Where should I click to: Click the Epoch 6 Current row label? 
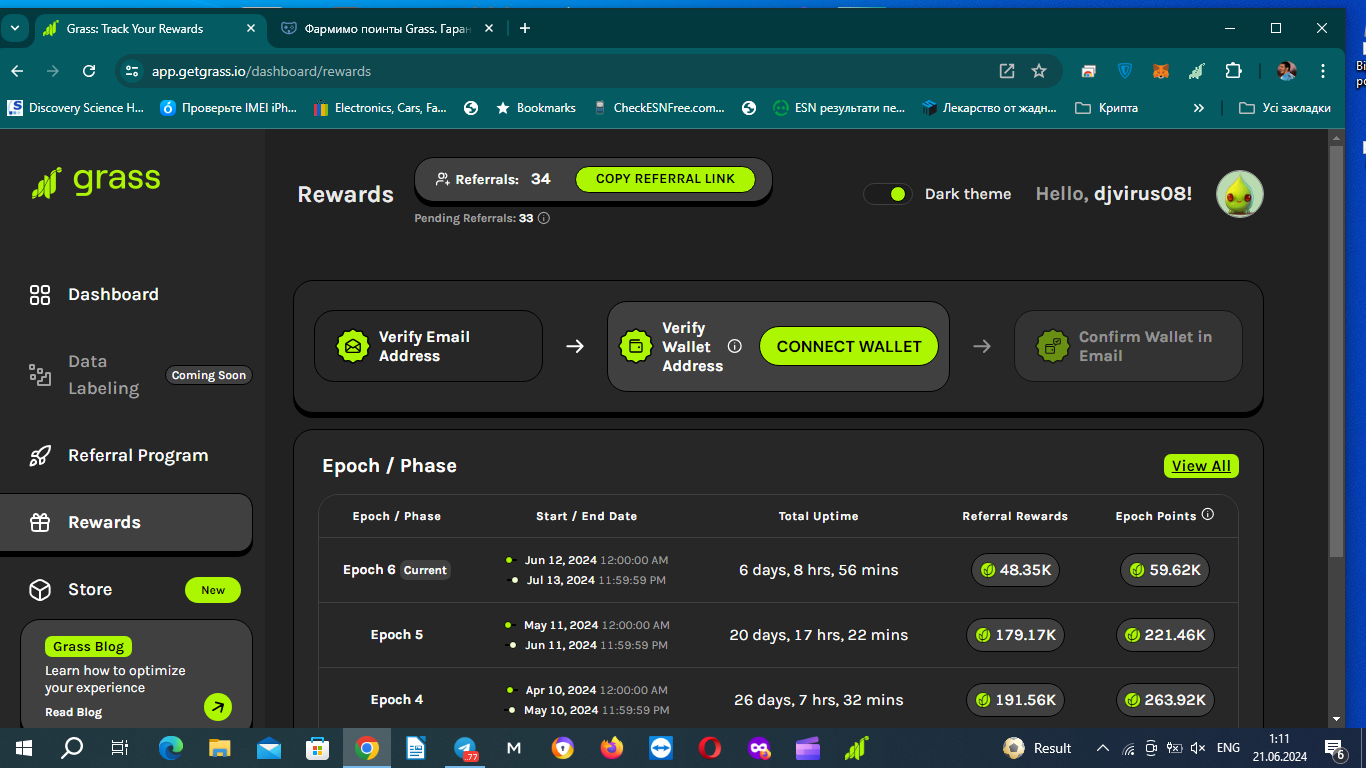(x=397, y=570)
